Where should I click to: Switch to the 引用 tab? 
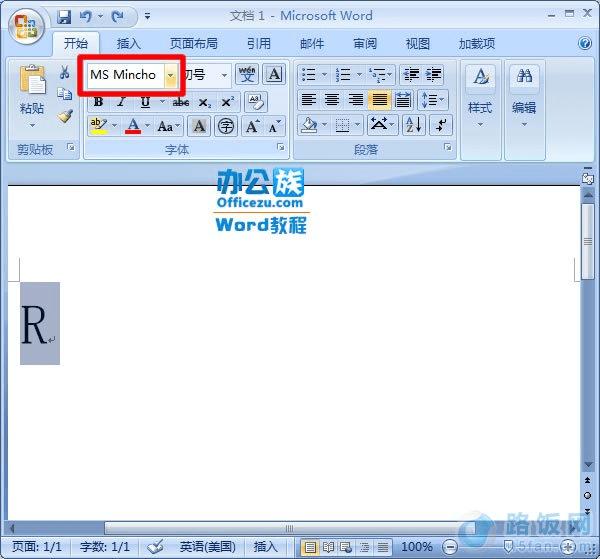pyautogui.click(x=259, y=44)
